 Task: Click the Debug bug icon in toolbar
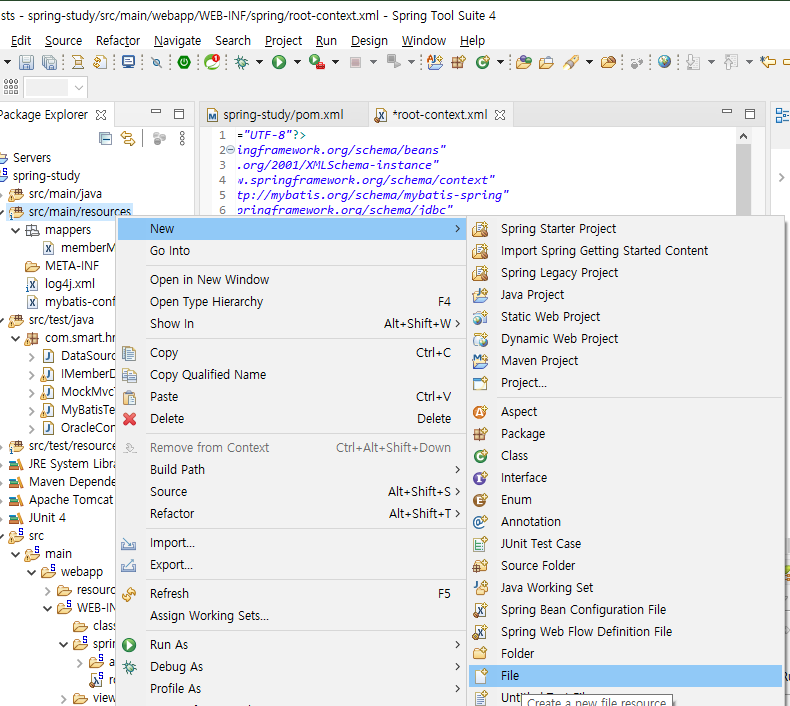242,62
